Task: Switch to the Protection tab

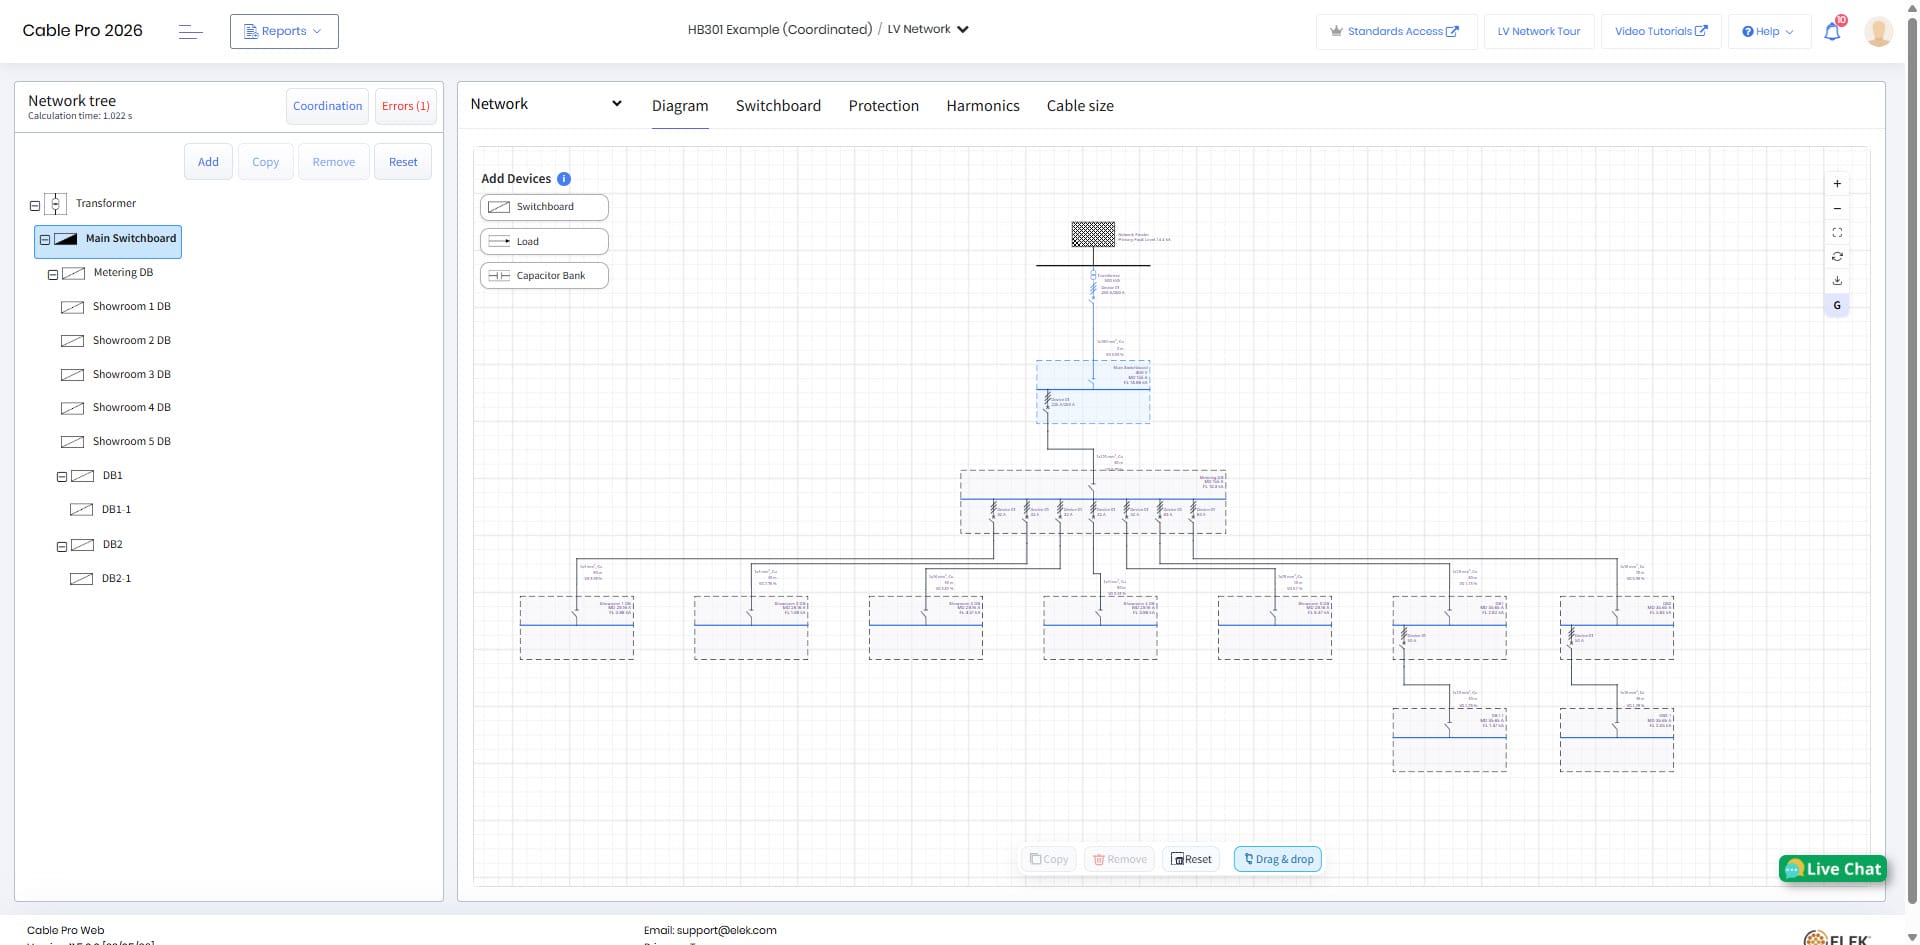Action: [x=883, y=106]
